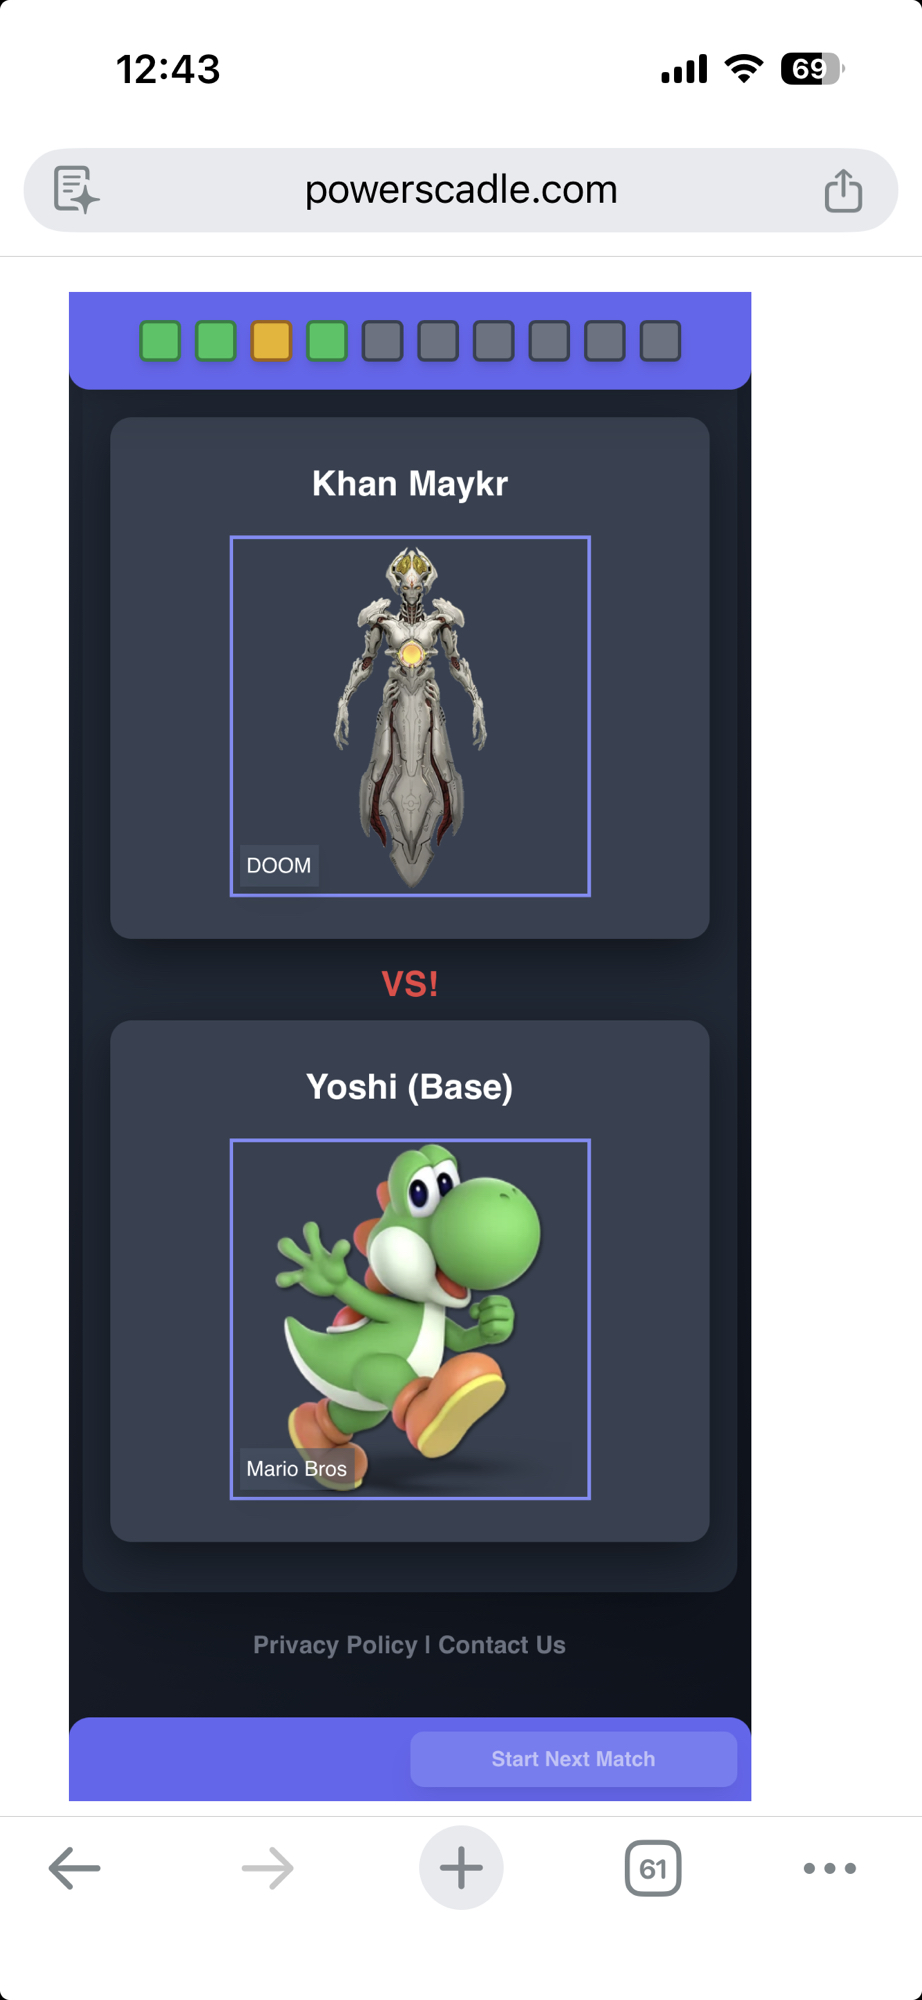This screenshot has height=2000, width=922.
Task: Click the first green progress square
Action: click(160, 341)
